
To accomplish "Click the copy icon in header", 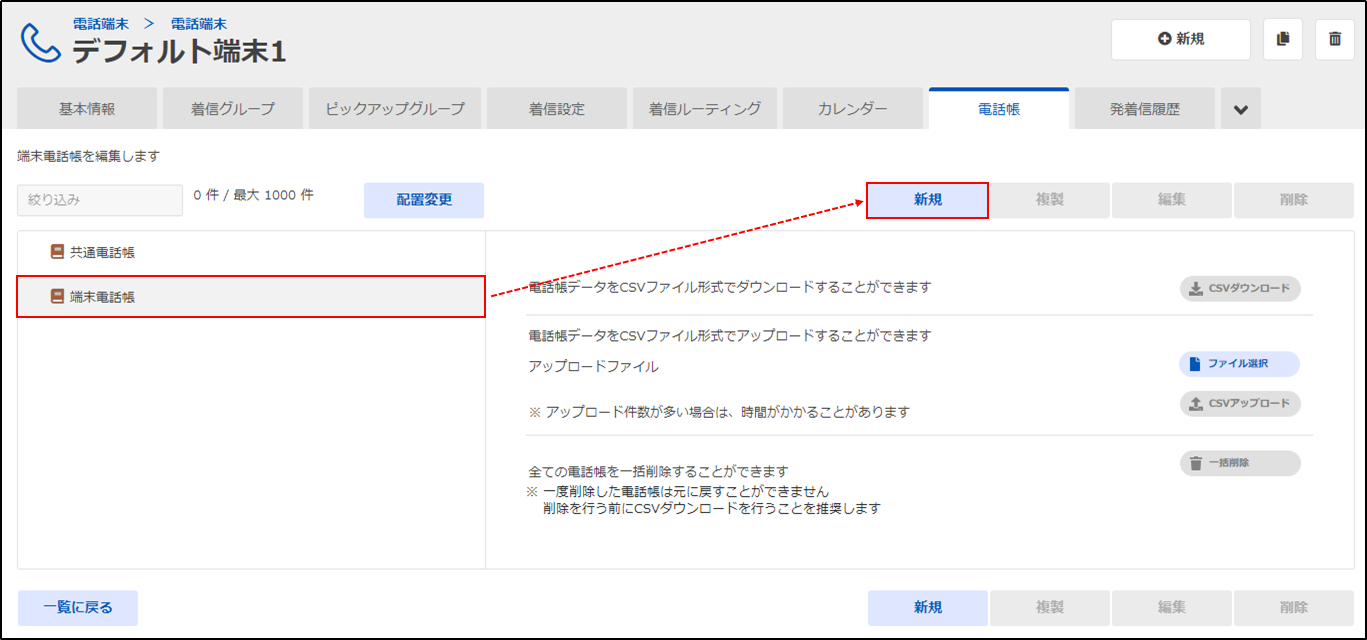I will click(x=1283, y=39).
